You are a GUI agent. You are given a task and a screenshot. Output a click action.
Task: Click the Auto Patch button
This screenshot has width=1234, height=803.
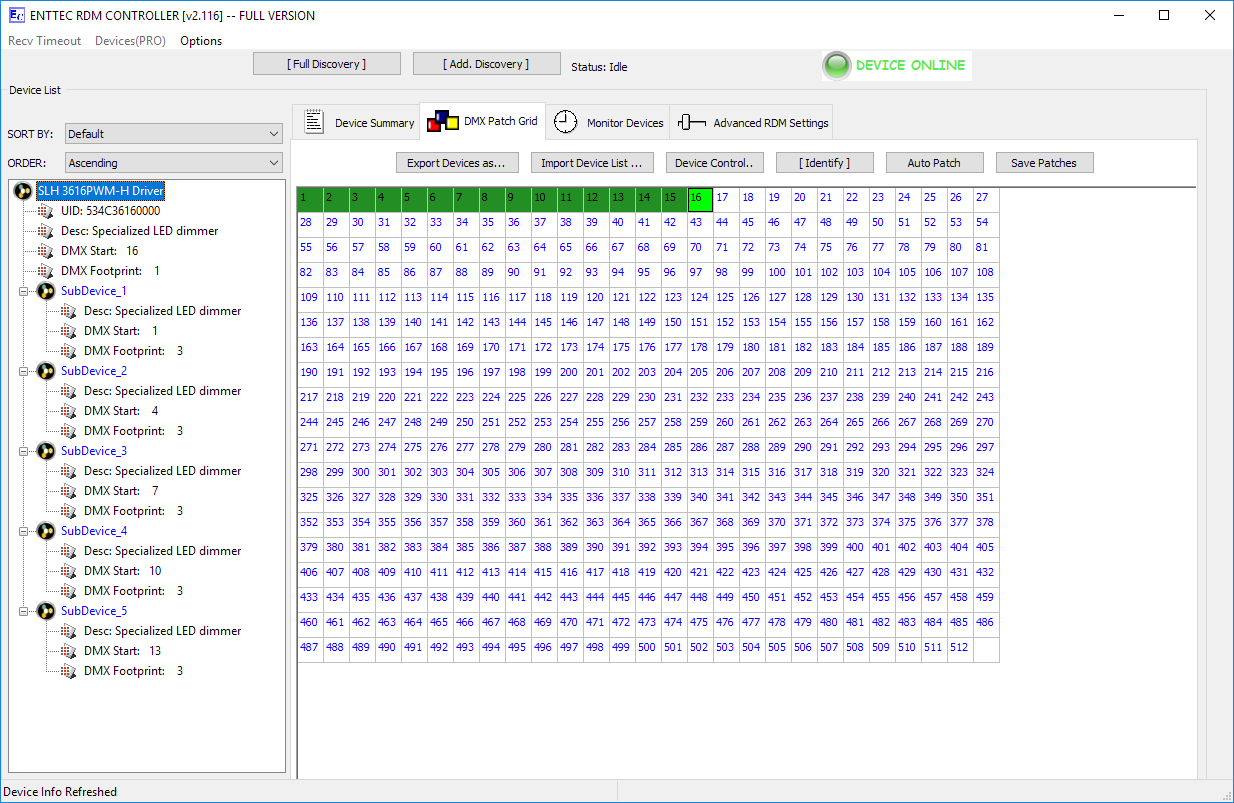933,163
